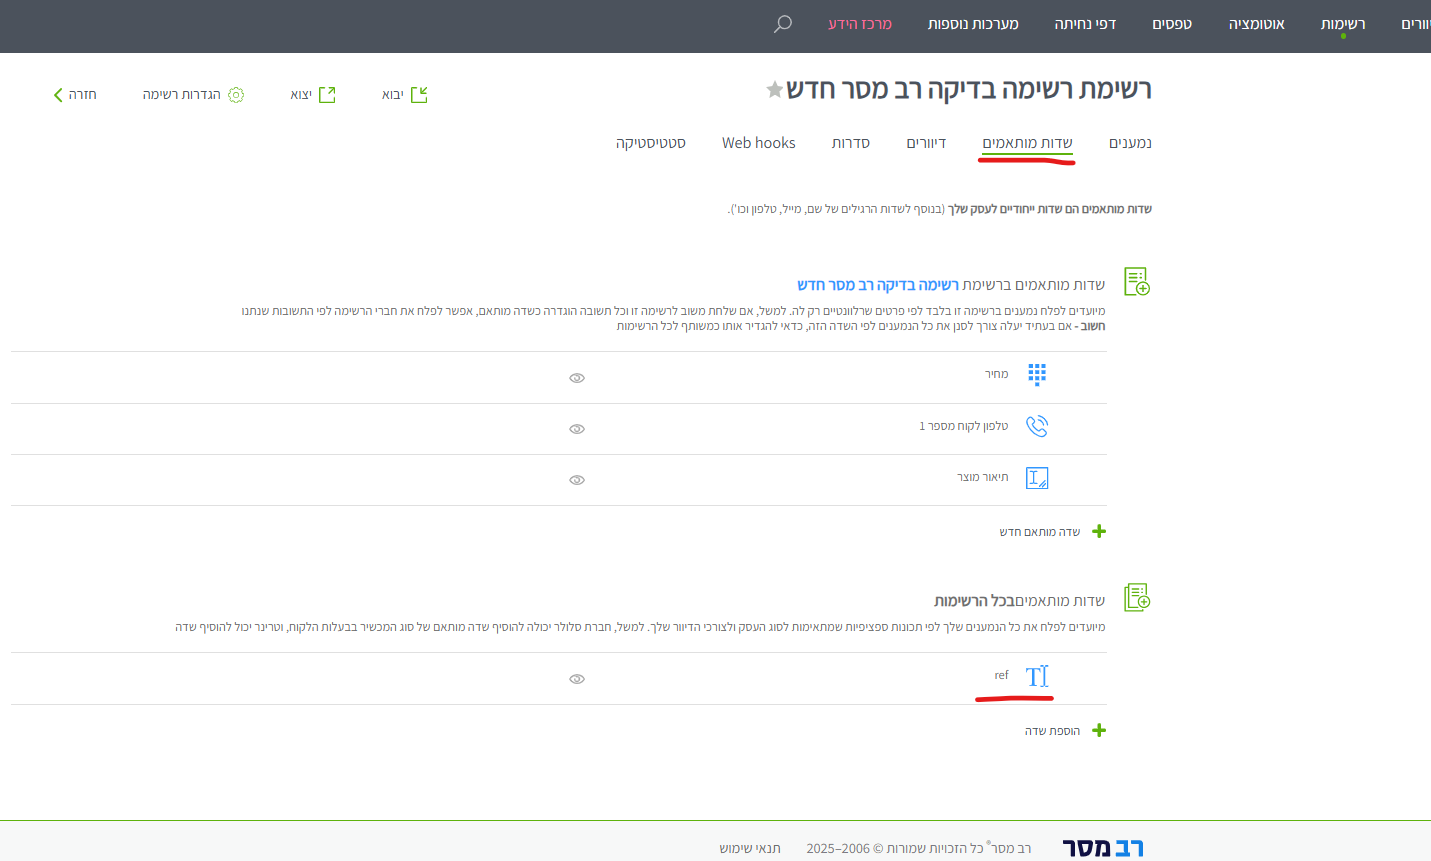
Task: Click the favorite star next to list title
Action: coord(774,90)
